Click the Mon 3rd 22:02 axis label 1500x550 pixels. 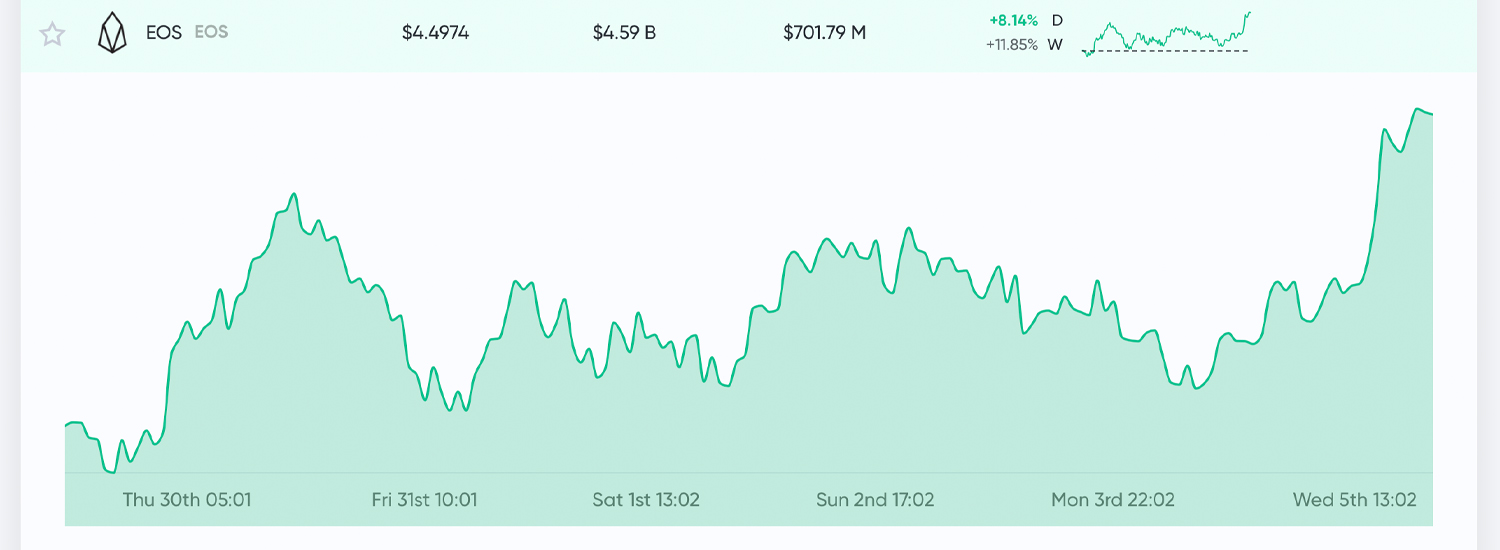coord(1113,499)
